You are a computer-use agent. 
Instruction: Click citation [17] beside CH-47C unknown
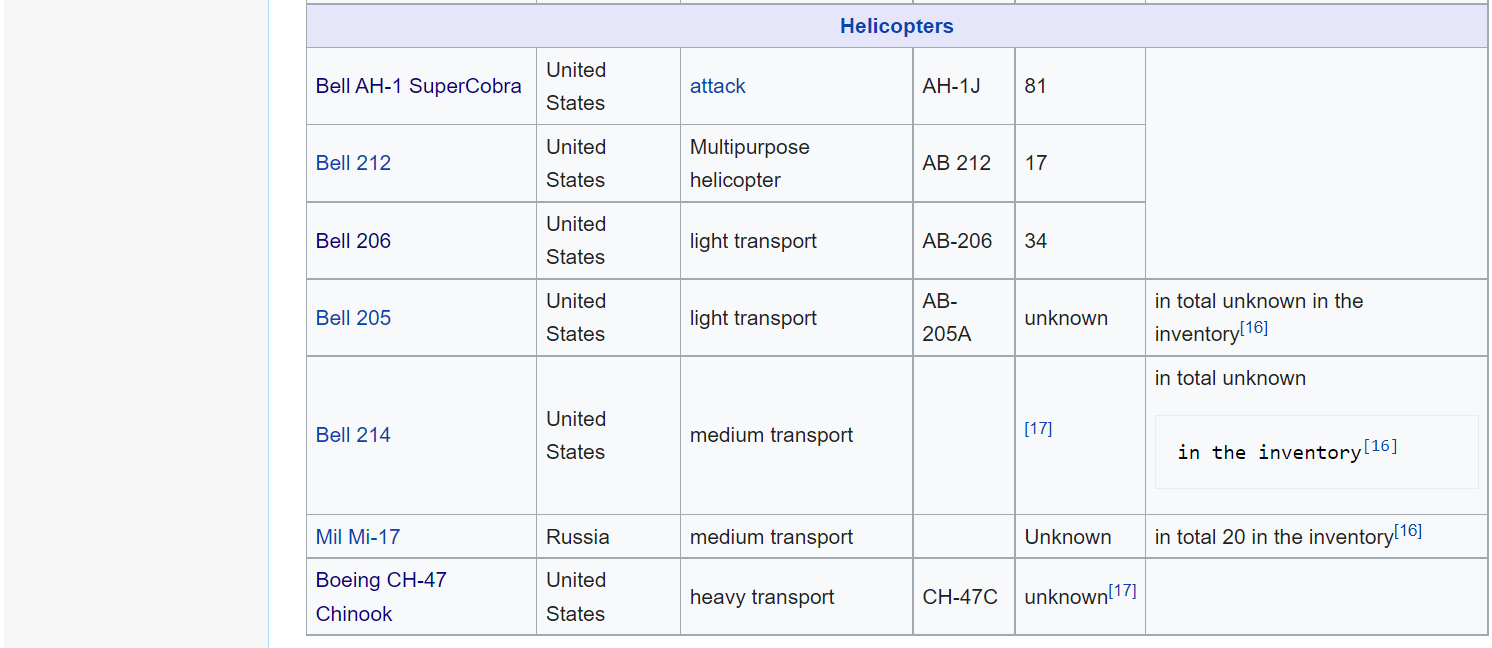[x=1122, y=590]
